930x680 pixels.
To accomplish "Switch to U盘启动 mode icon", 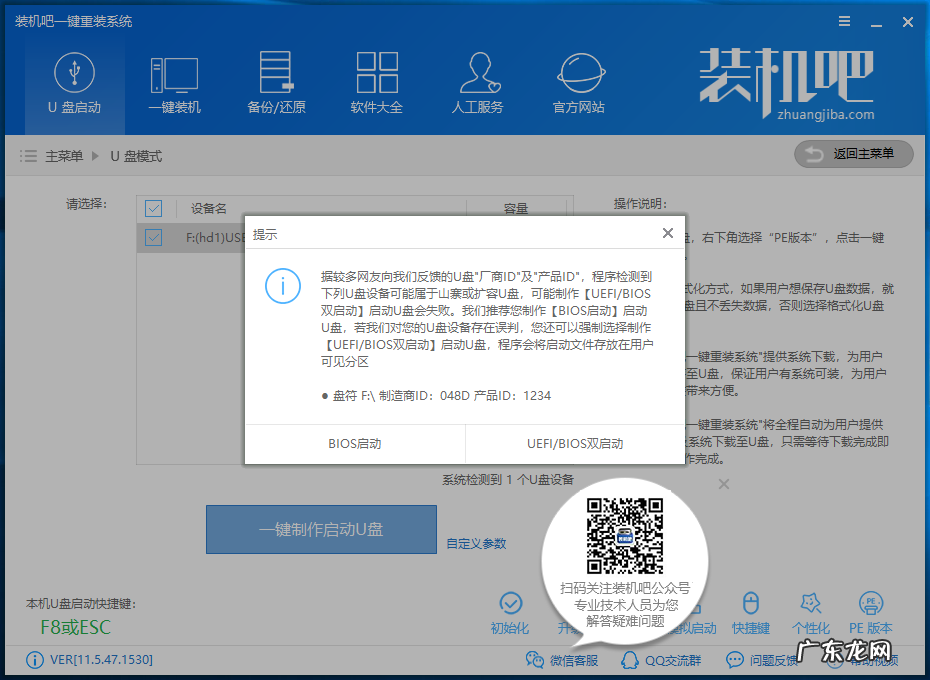I will (73, 82).
